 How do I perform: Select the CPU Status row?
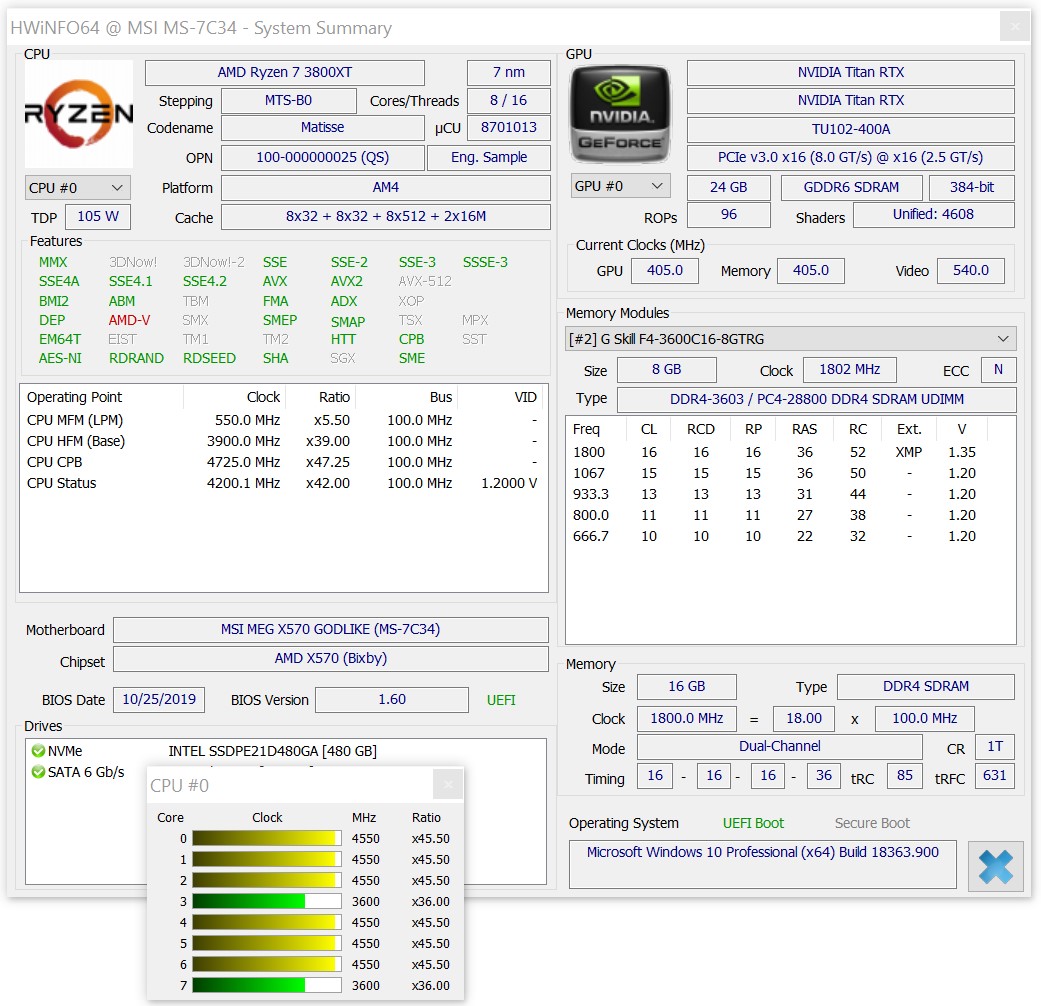pyautogui.click(x=283, y=483)
